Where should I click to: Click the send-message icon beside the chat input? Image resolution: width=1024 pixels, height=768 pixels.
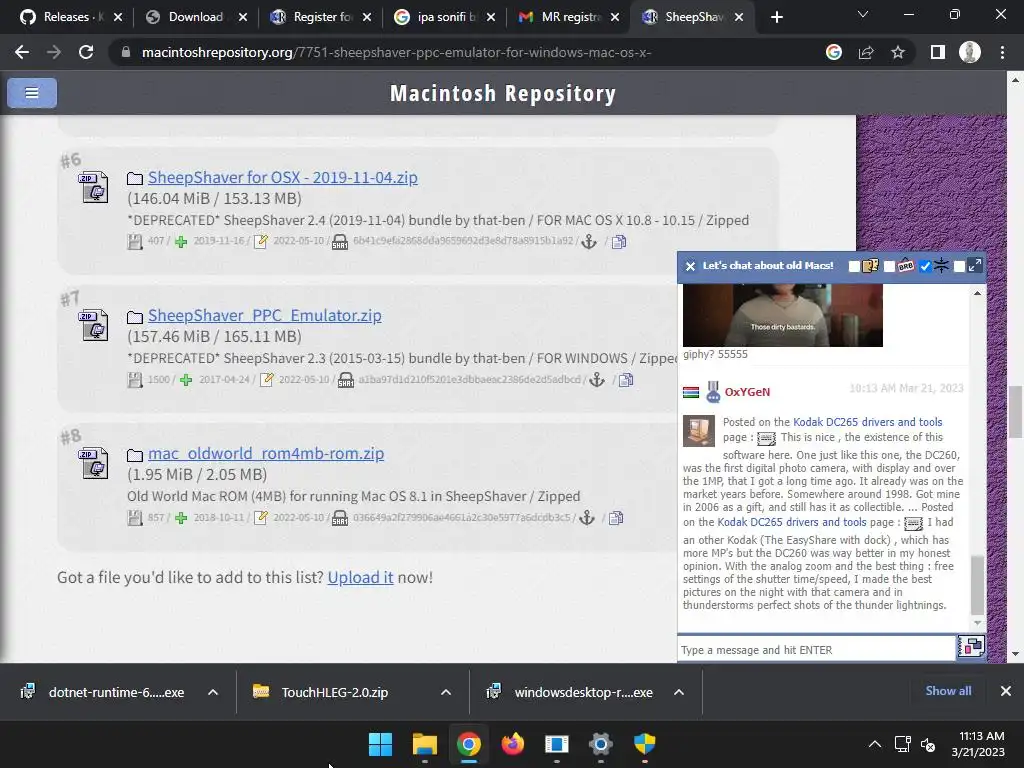tap(970, 647)
